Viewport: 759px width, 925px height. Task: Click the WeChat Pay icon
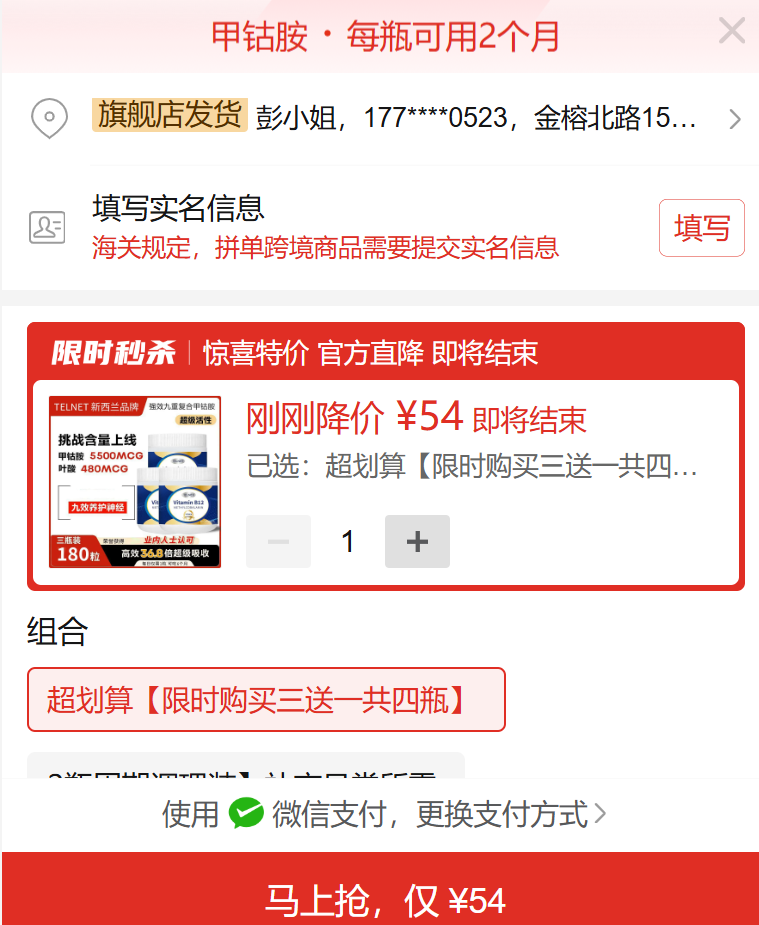(246, 814)
